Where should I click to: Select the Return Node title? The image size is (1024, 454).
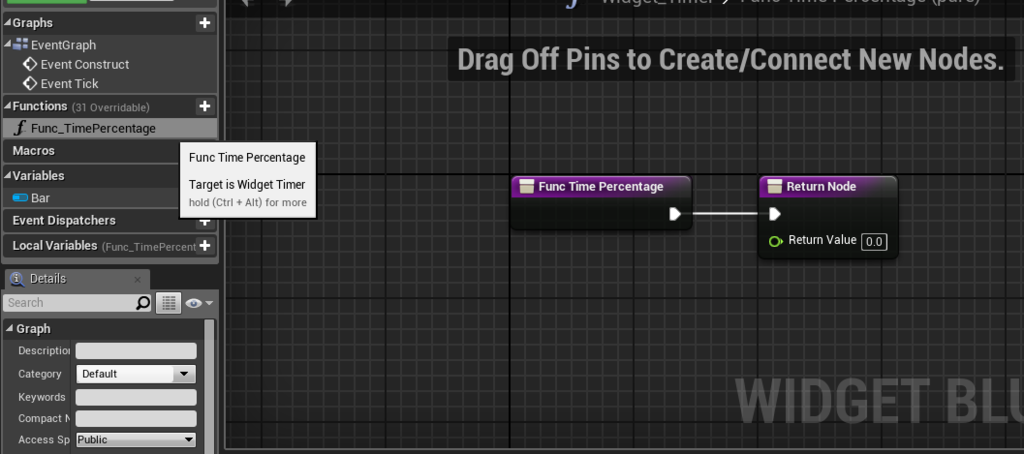821,186
